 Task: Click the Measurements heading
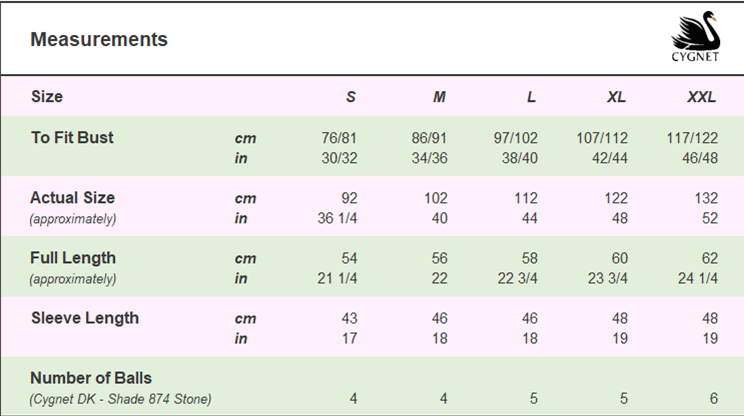(99, 39)
